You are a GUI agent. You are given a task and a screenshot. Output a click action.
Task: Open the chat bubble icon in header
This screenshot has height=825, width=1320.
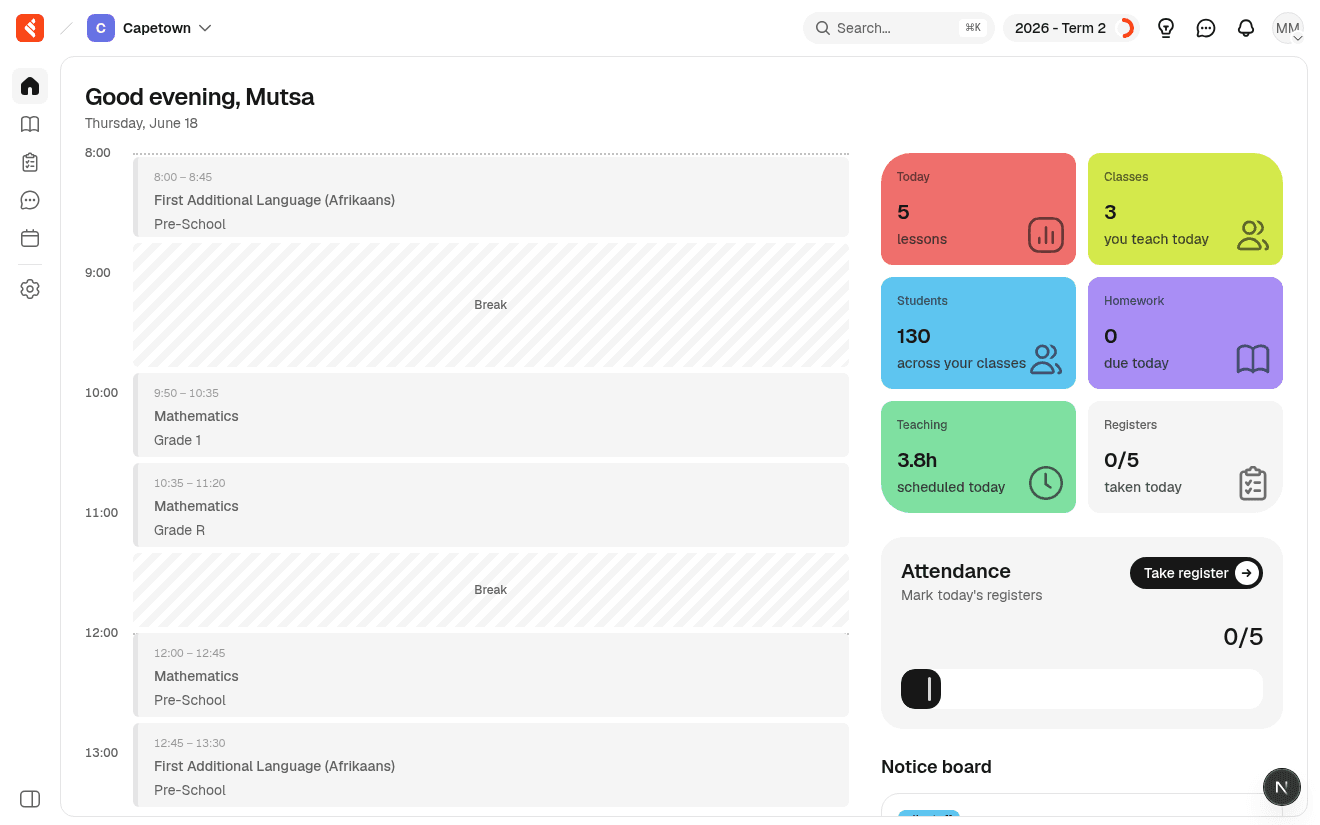pyautogui.click(x=1206, y=28)
